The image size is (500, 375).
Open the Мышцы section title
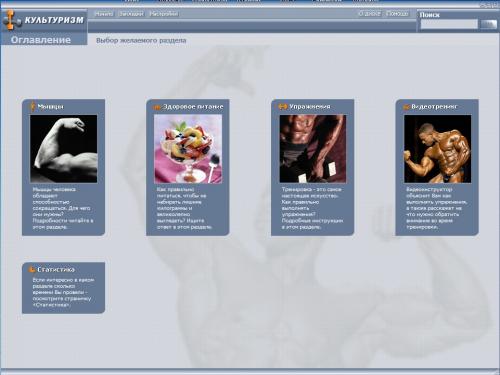[50, 107]
